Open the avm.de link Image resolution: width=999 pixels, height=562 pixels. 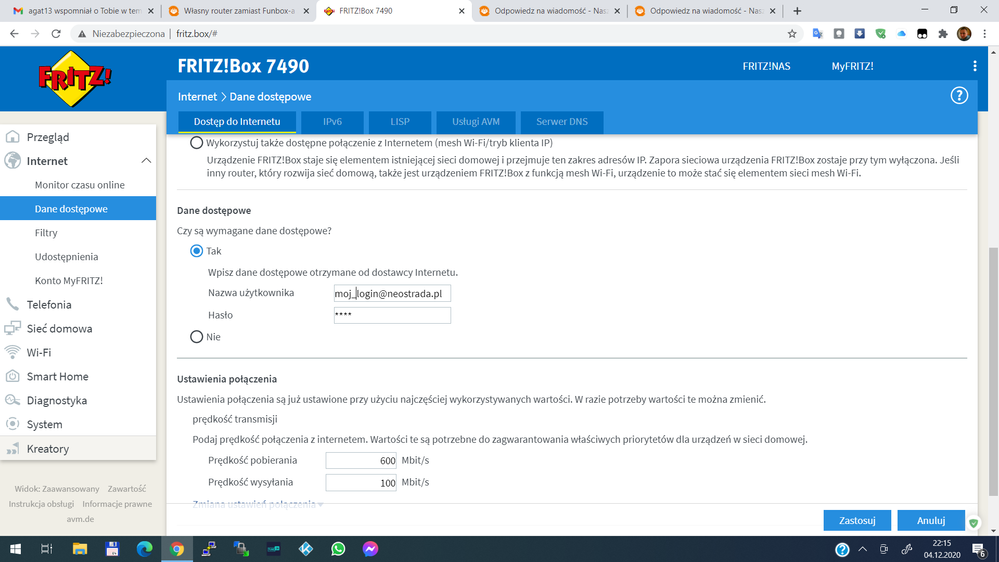point(80,519)
